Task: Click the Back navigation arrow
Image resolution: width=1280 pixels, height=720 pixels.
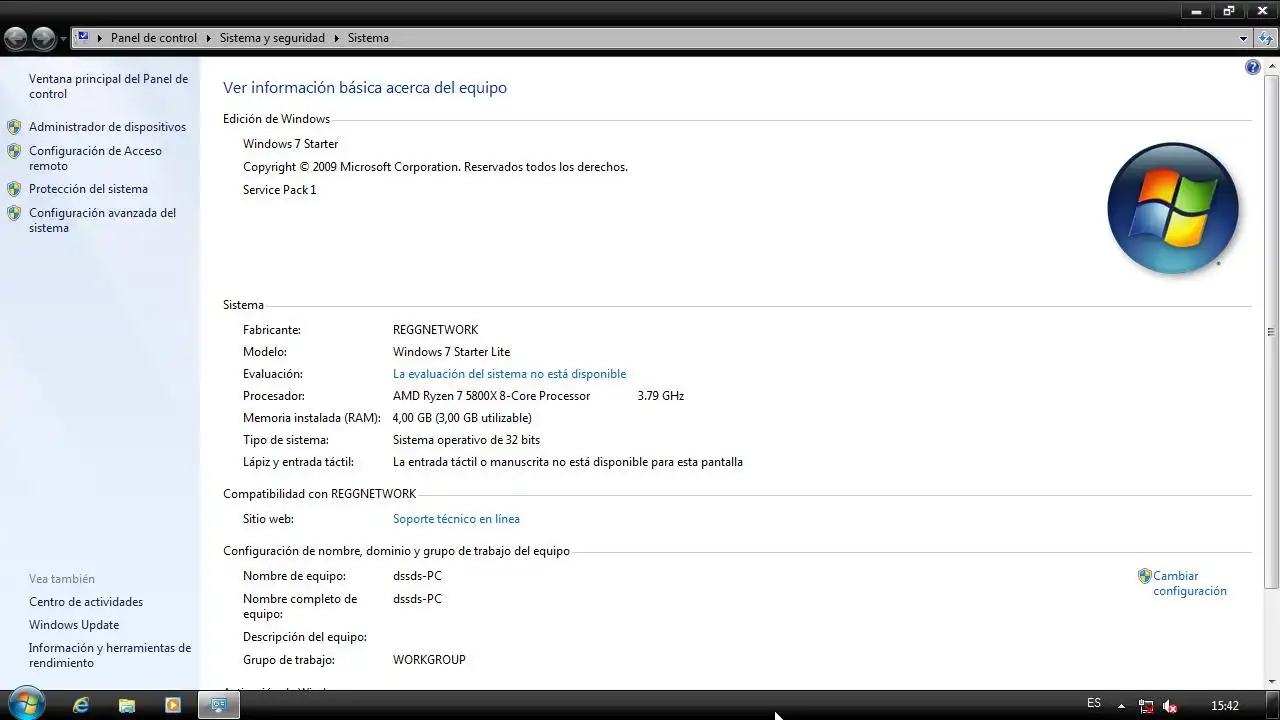Action: point(16,38)
